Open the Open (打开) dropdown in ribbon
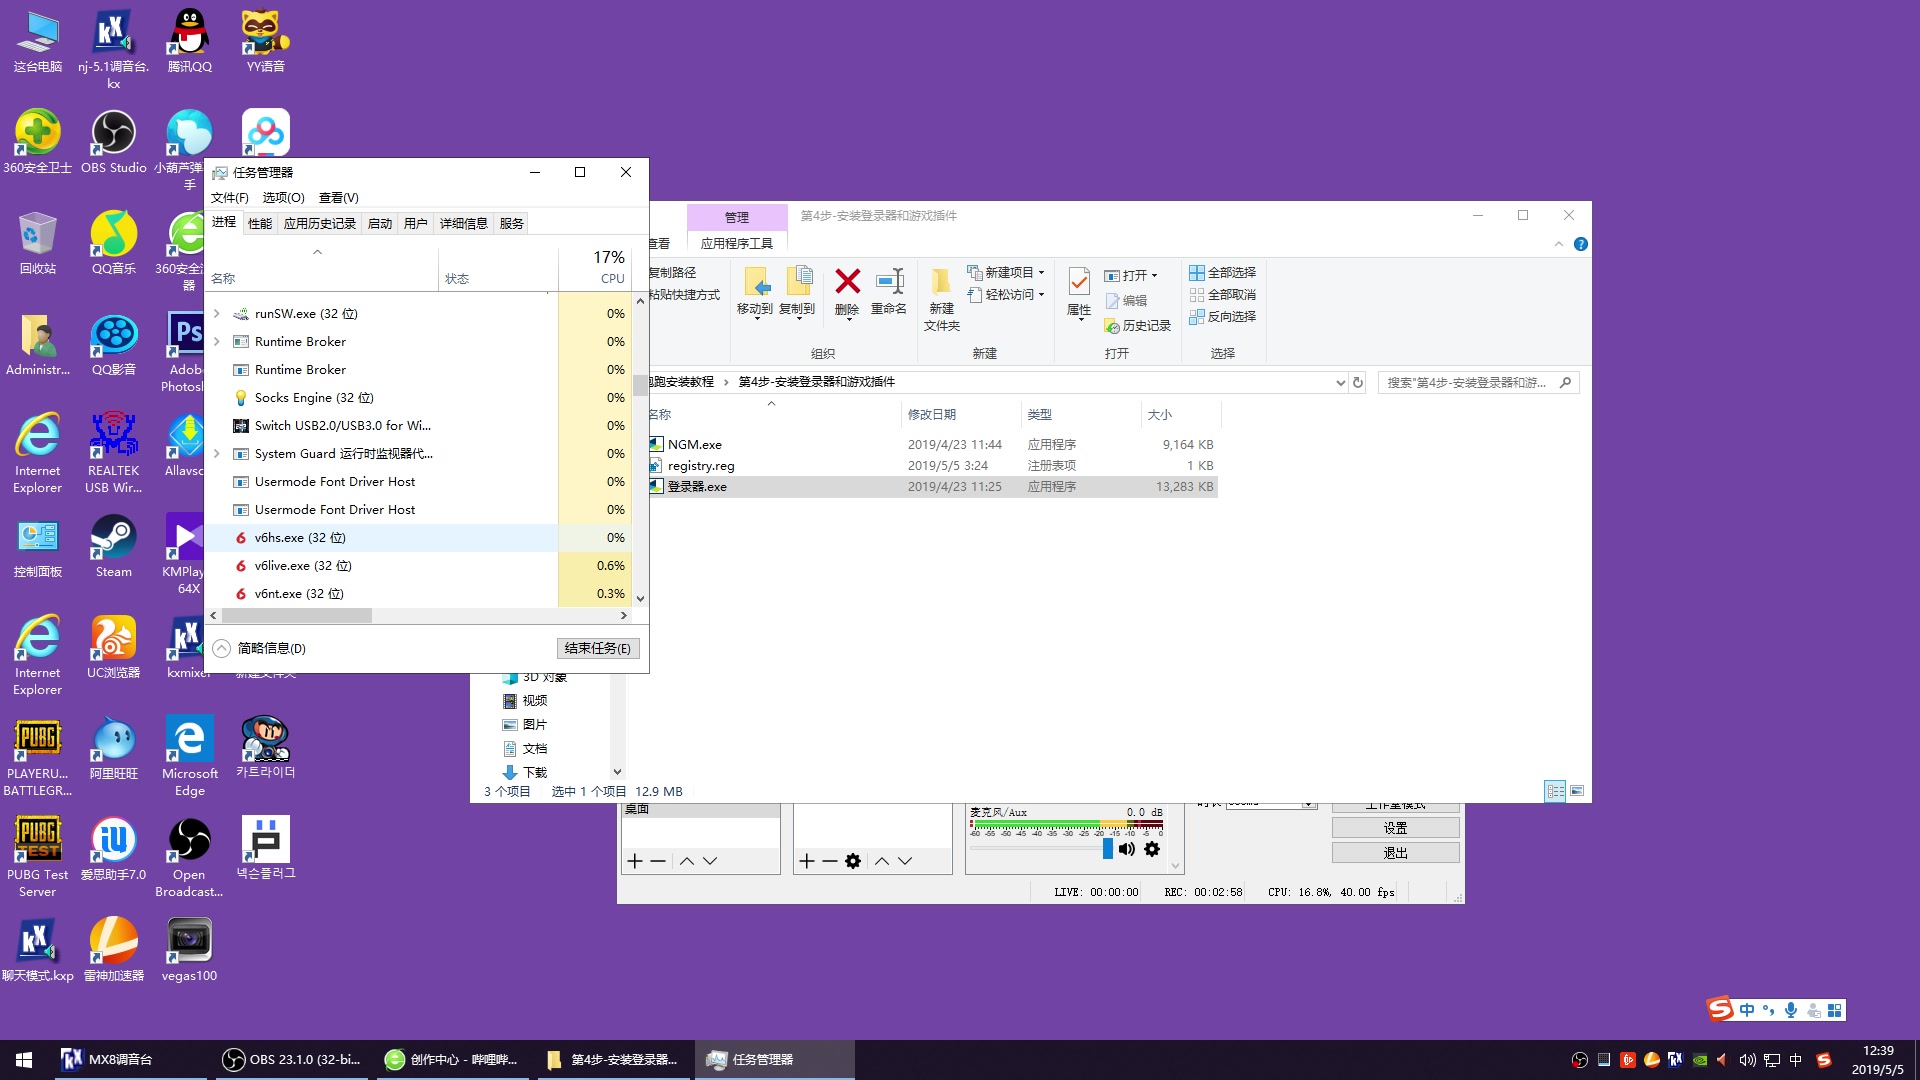Viewport: 1920px width, 1080px height. point(1131,275)
